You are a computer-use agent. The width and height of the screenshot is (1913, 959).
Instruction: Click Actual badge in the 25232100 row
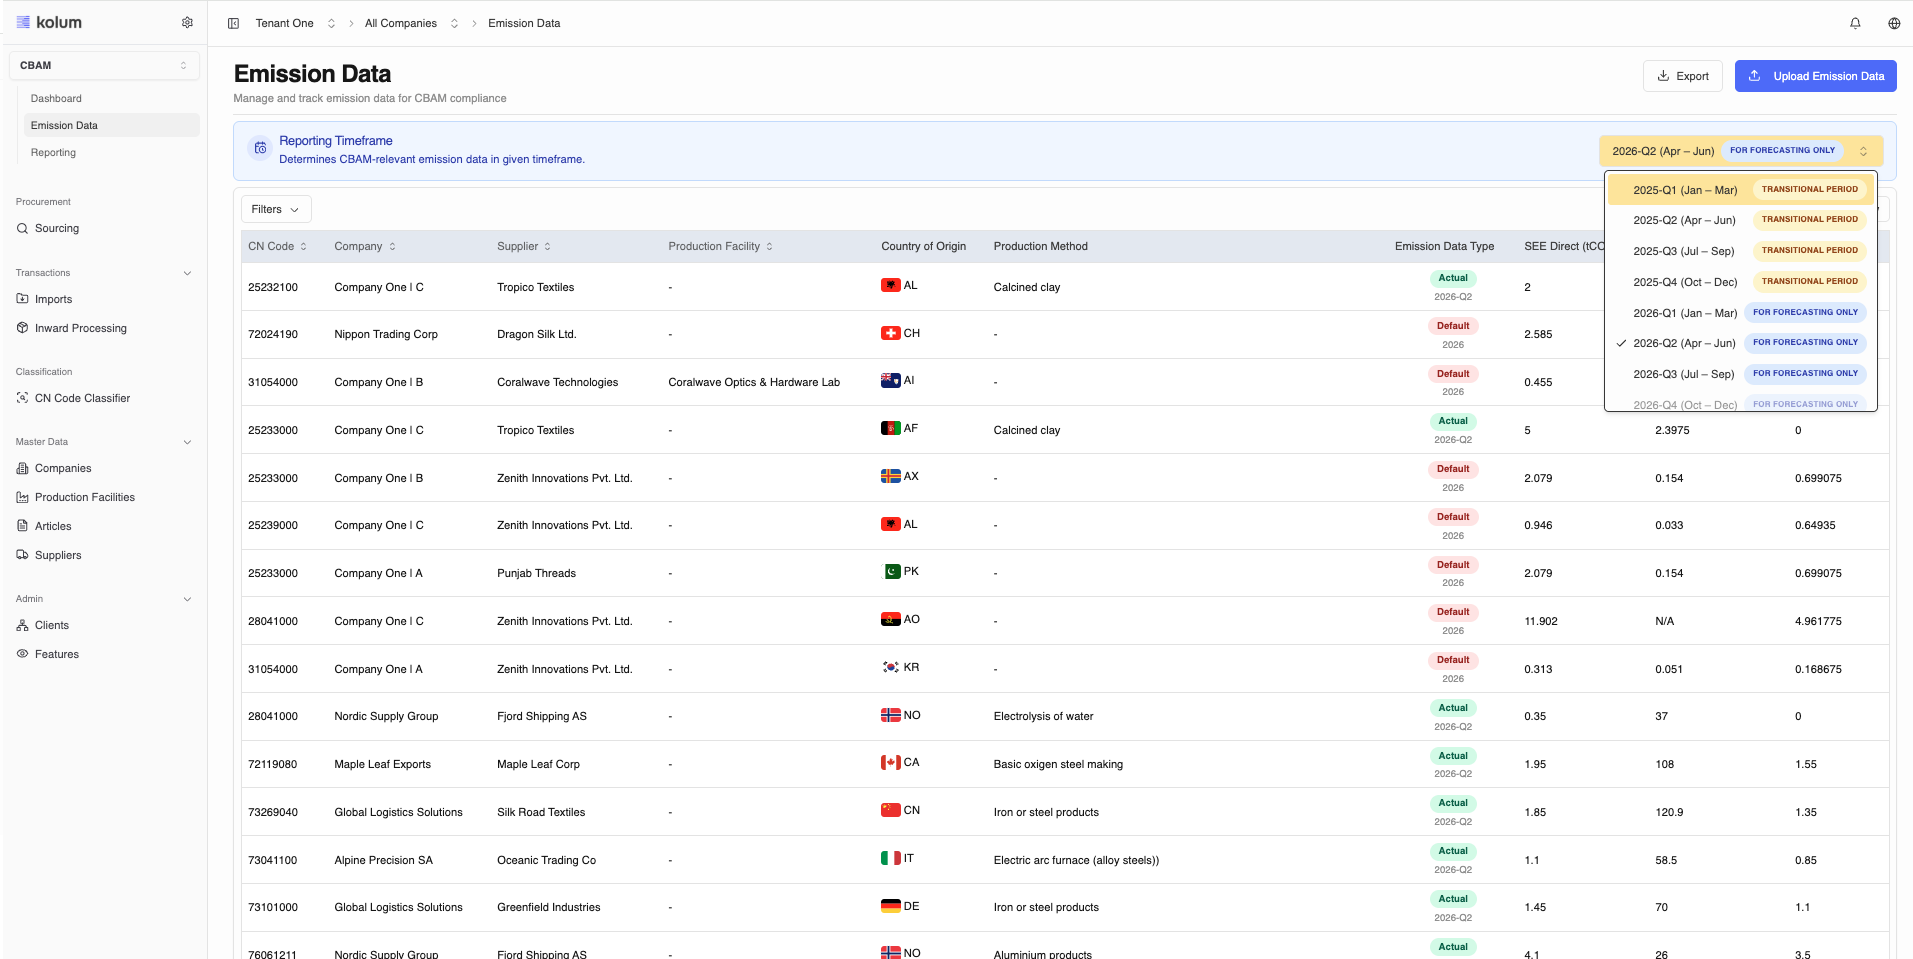[x=1453, y=278]
